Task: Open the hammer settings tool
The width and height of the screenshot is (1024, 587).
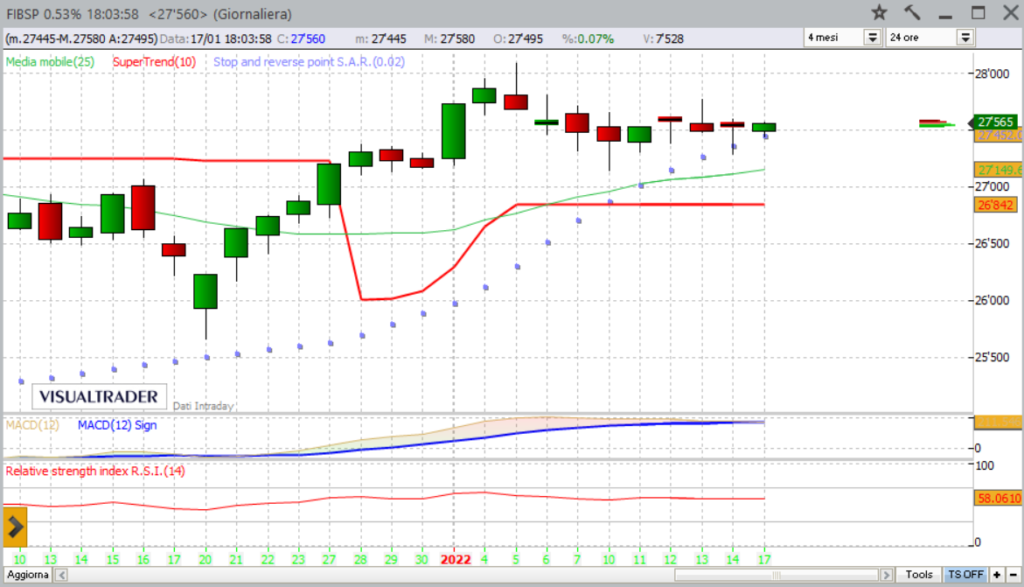Action: (x=911, y=12)
